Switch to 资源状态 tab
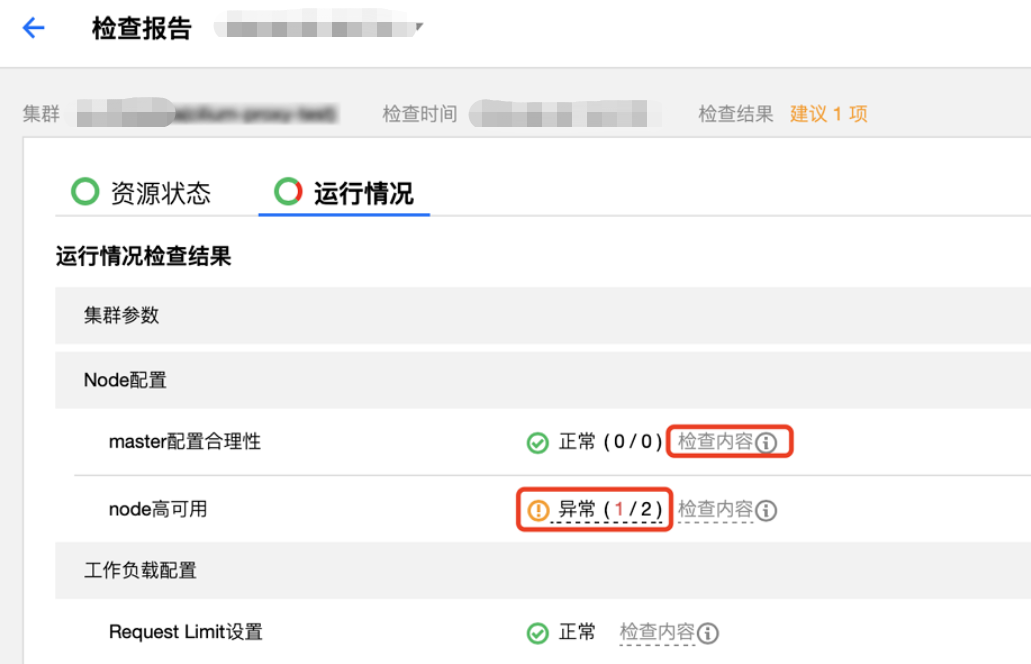Screen dimensions: 1031x664 click(x=141, y=193)
